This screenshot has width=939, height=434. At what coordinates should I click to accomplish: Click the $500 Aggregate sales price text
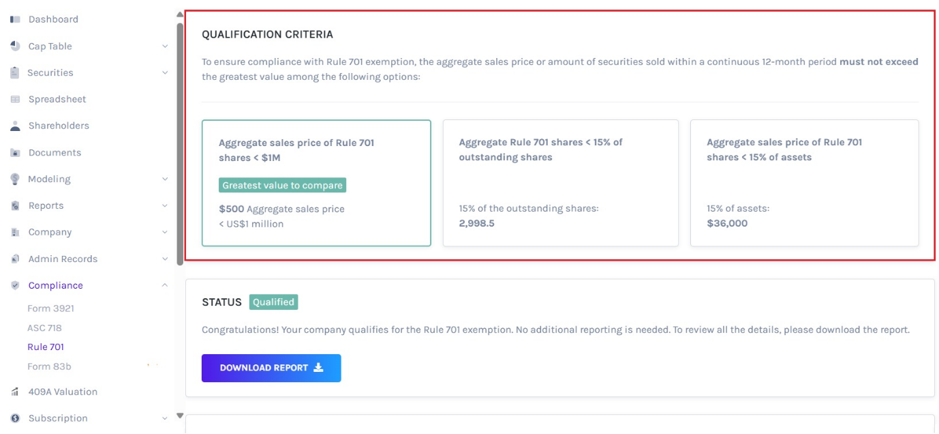point(281,209)
